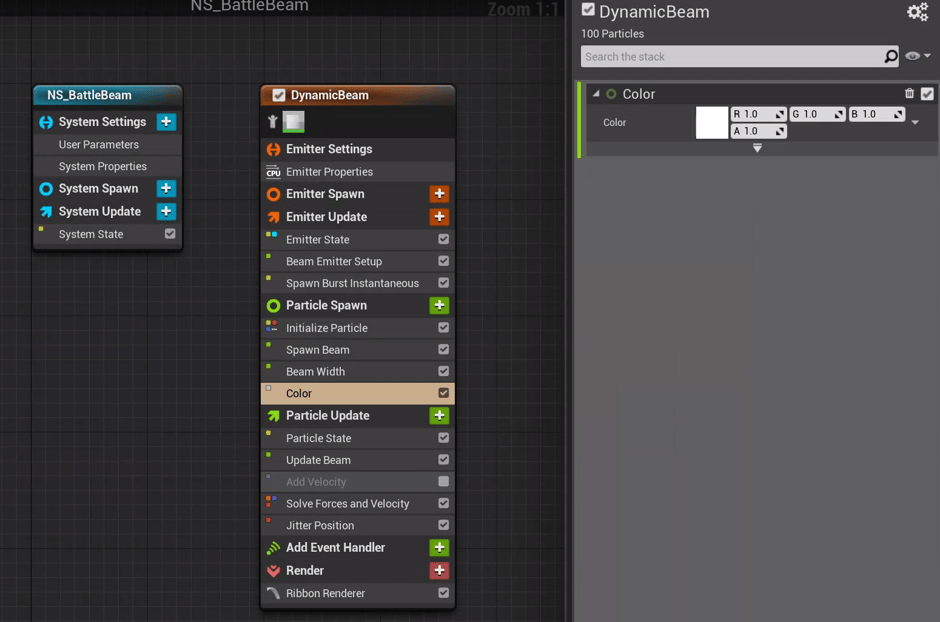Disable the Beam Emitter Setup module

pos(444,261)
